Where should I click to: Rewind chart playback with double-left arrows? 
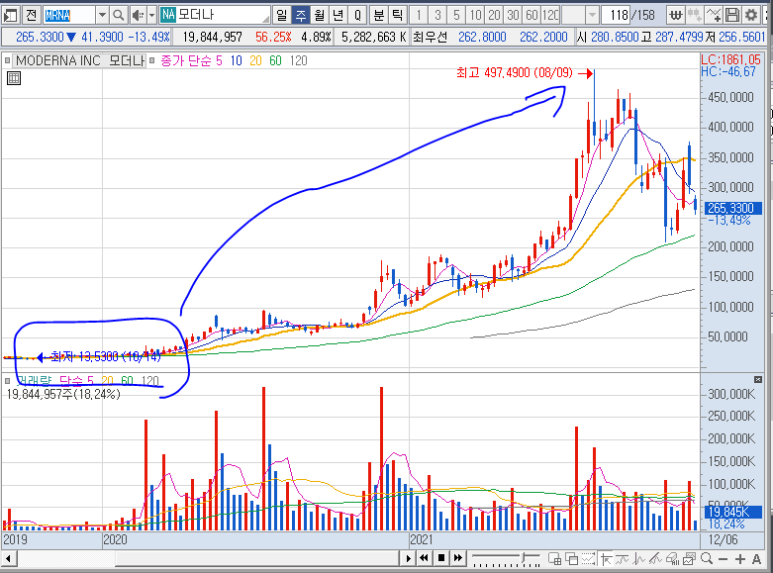tap(423, 558)
